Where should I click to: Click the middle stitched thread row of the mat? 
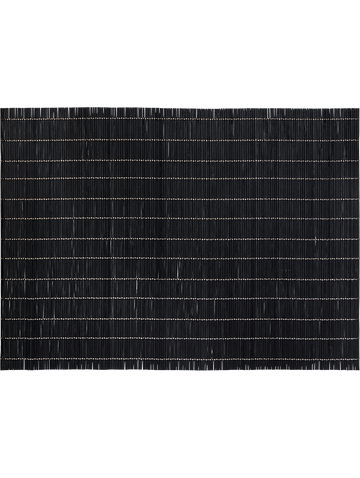pyautogui.click(x=180, y=239)
